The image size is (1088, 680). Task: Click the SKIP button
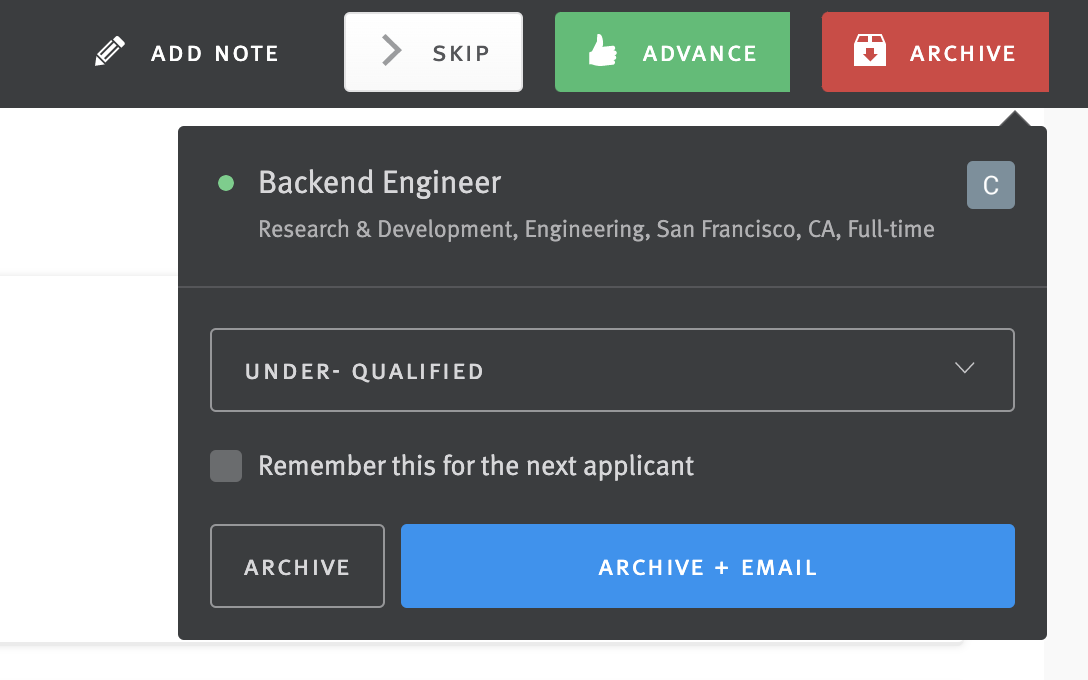(x=433, y=51)
